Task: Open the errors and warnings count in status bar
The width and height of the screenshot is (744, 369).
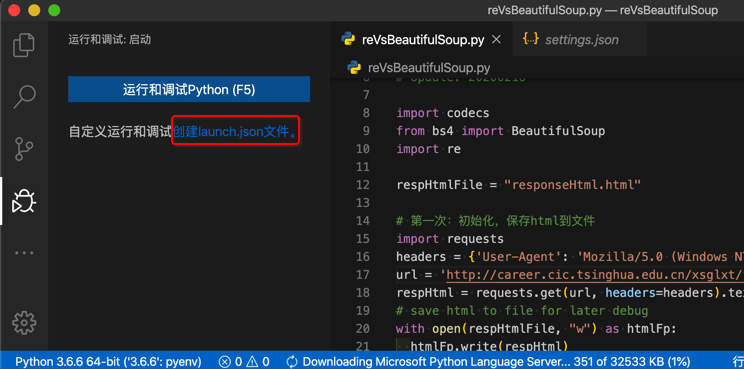Action: [244, 361]
